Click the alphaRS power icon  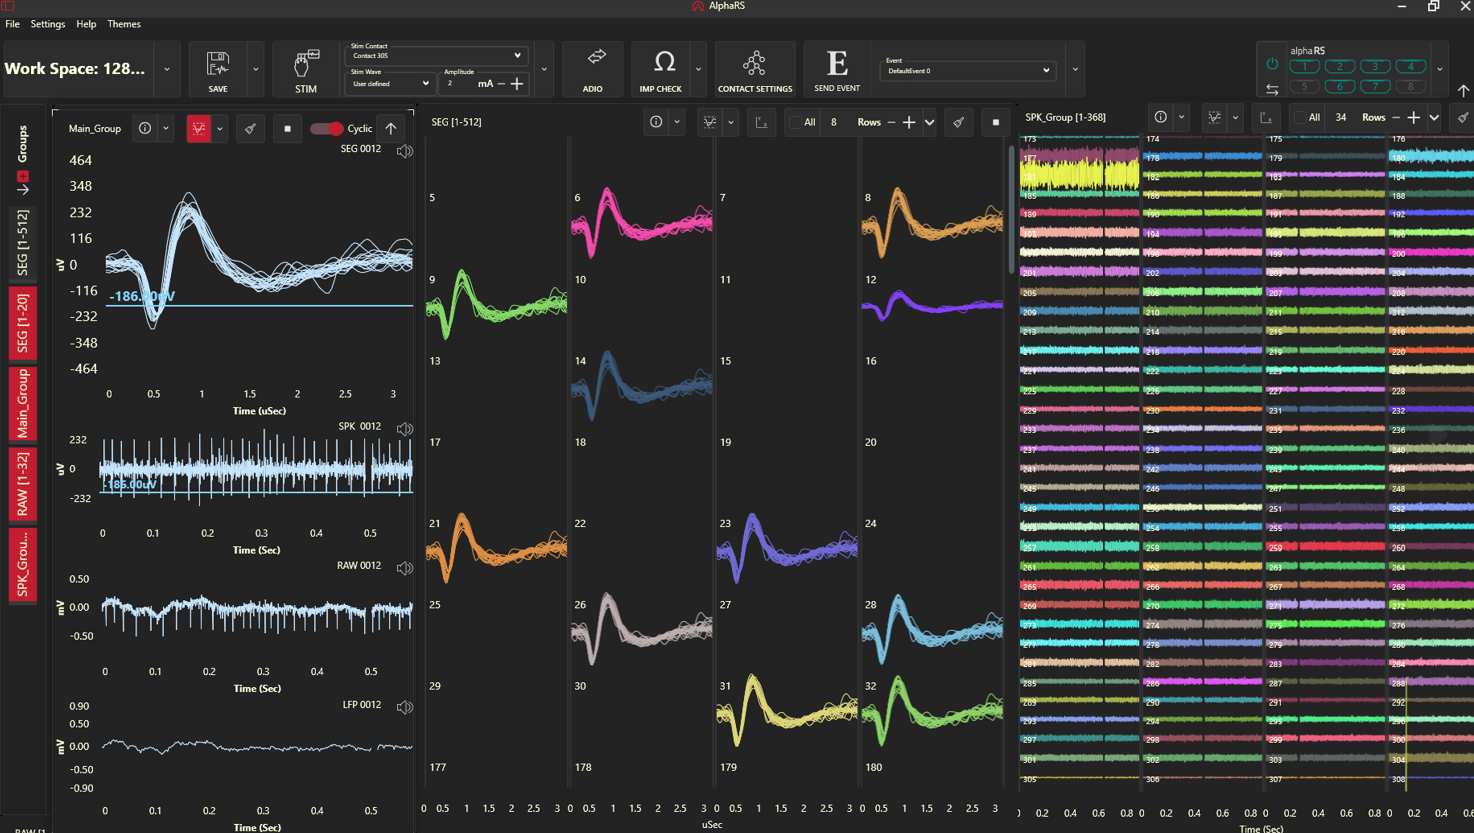coord(1272,64)
